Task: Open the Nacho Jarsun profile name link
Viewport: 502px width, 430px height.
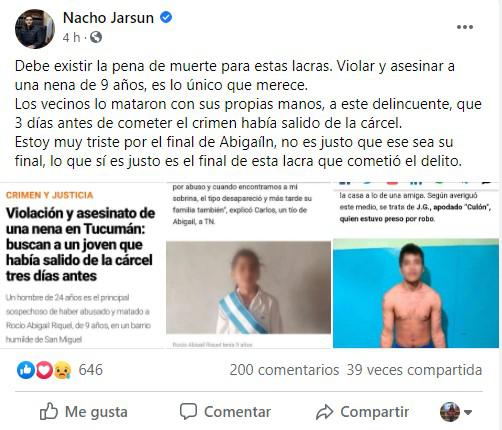Action: 108,18
